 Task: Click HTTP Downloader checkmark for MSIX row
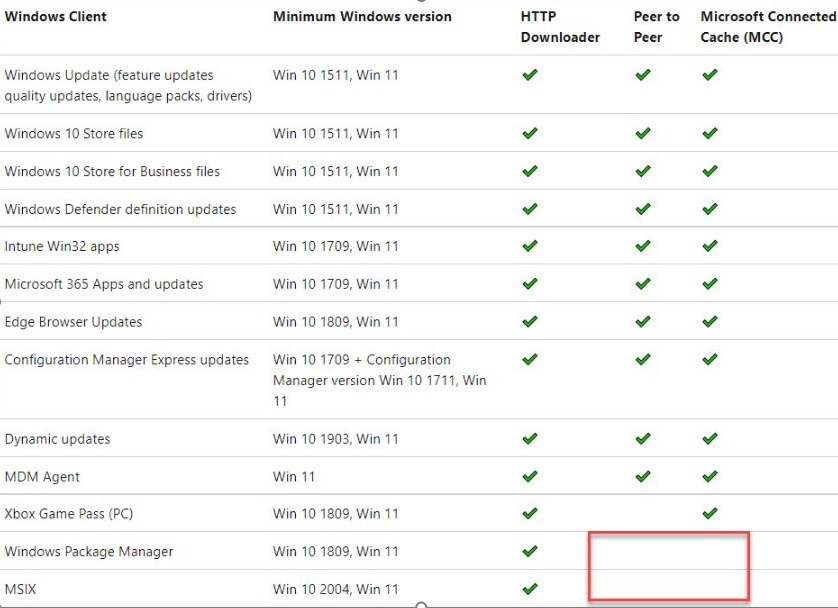coord(530,589)
